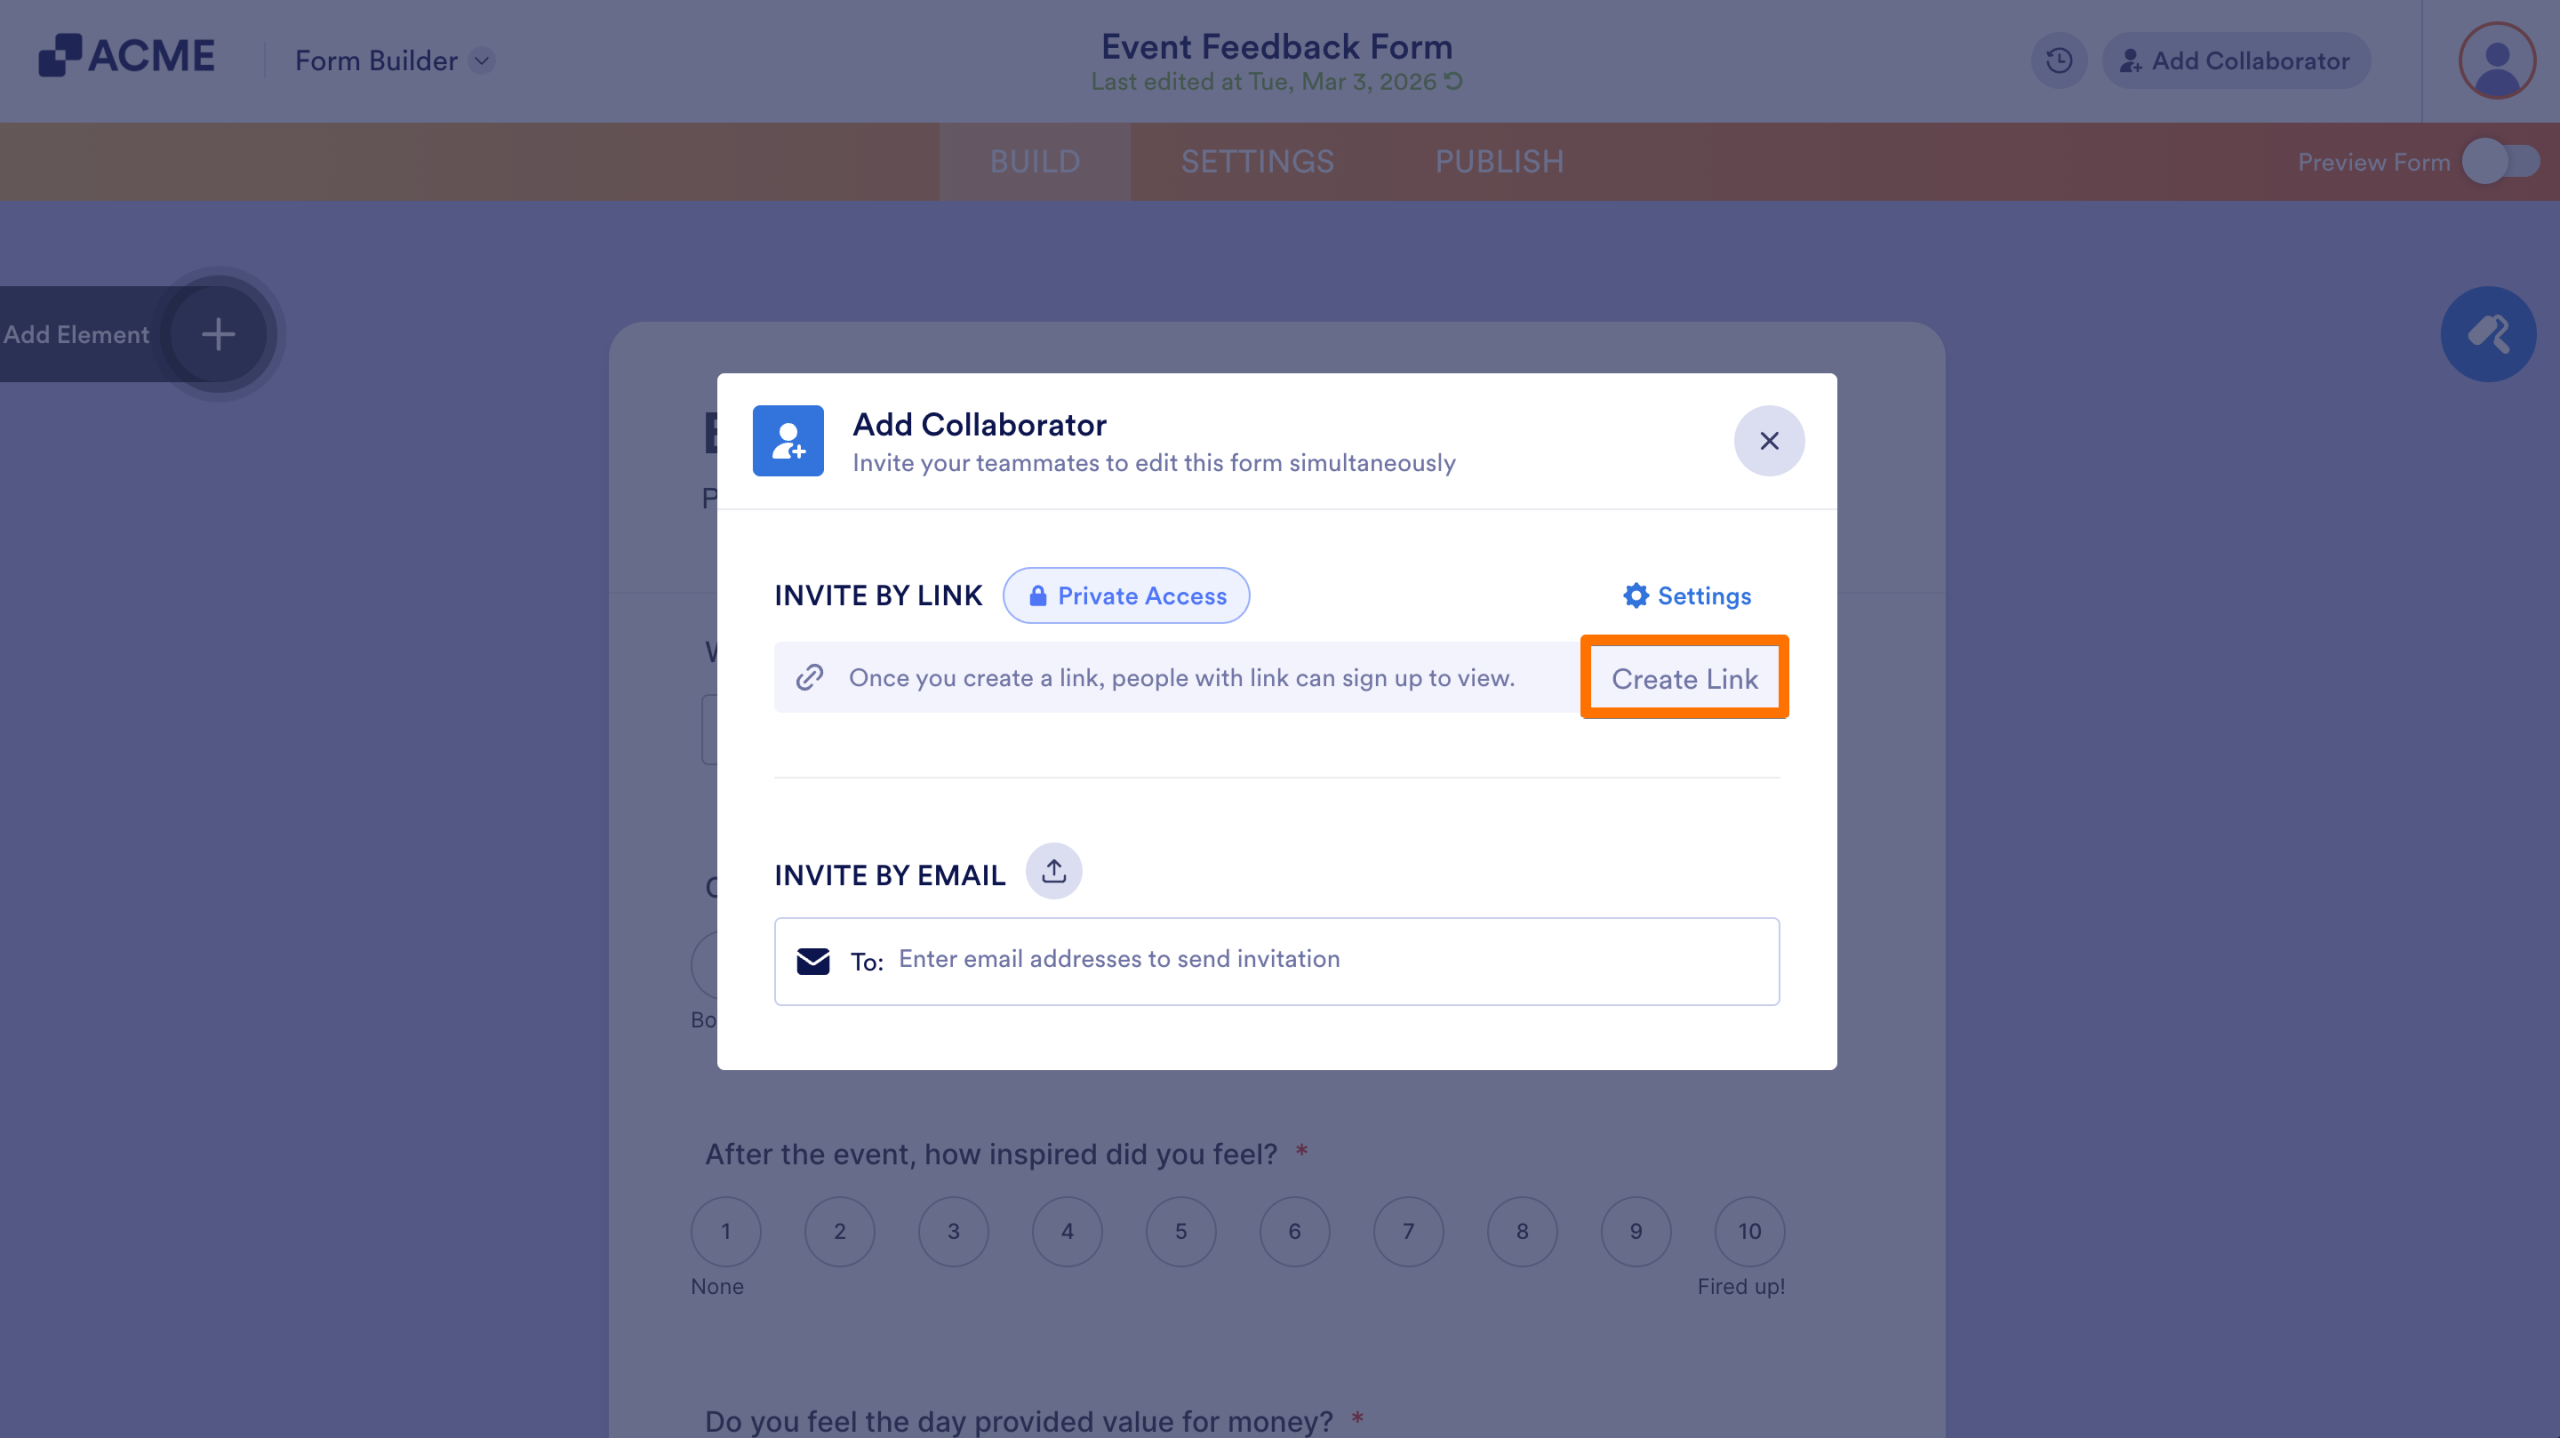Click the Create Link button
2560x1438 pixels.
pyautogui.click(x=1684, y=679)
